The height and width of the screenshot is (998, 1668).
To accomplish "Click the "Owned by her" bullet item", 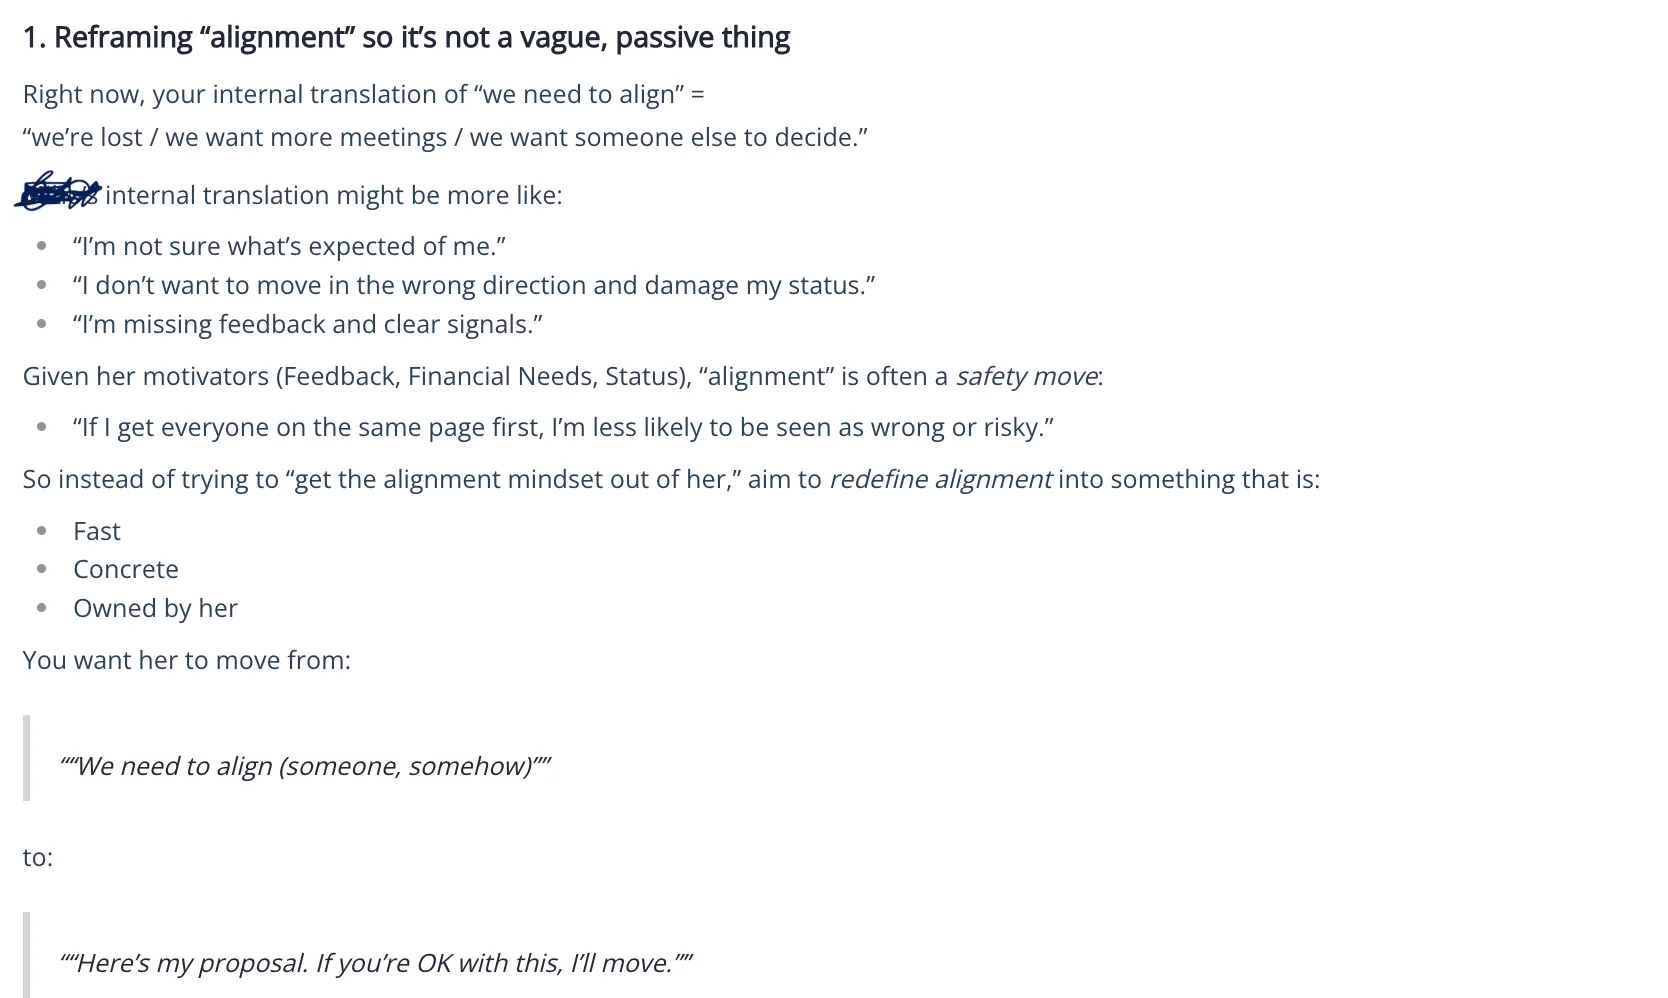I will pos(155,608).
